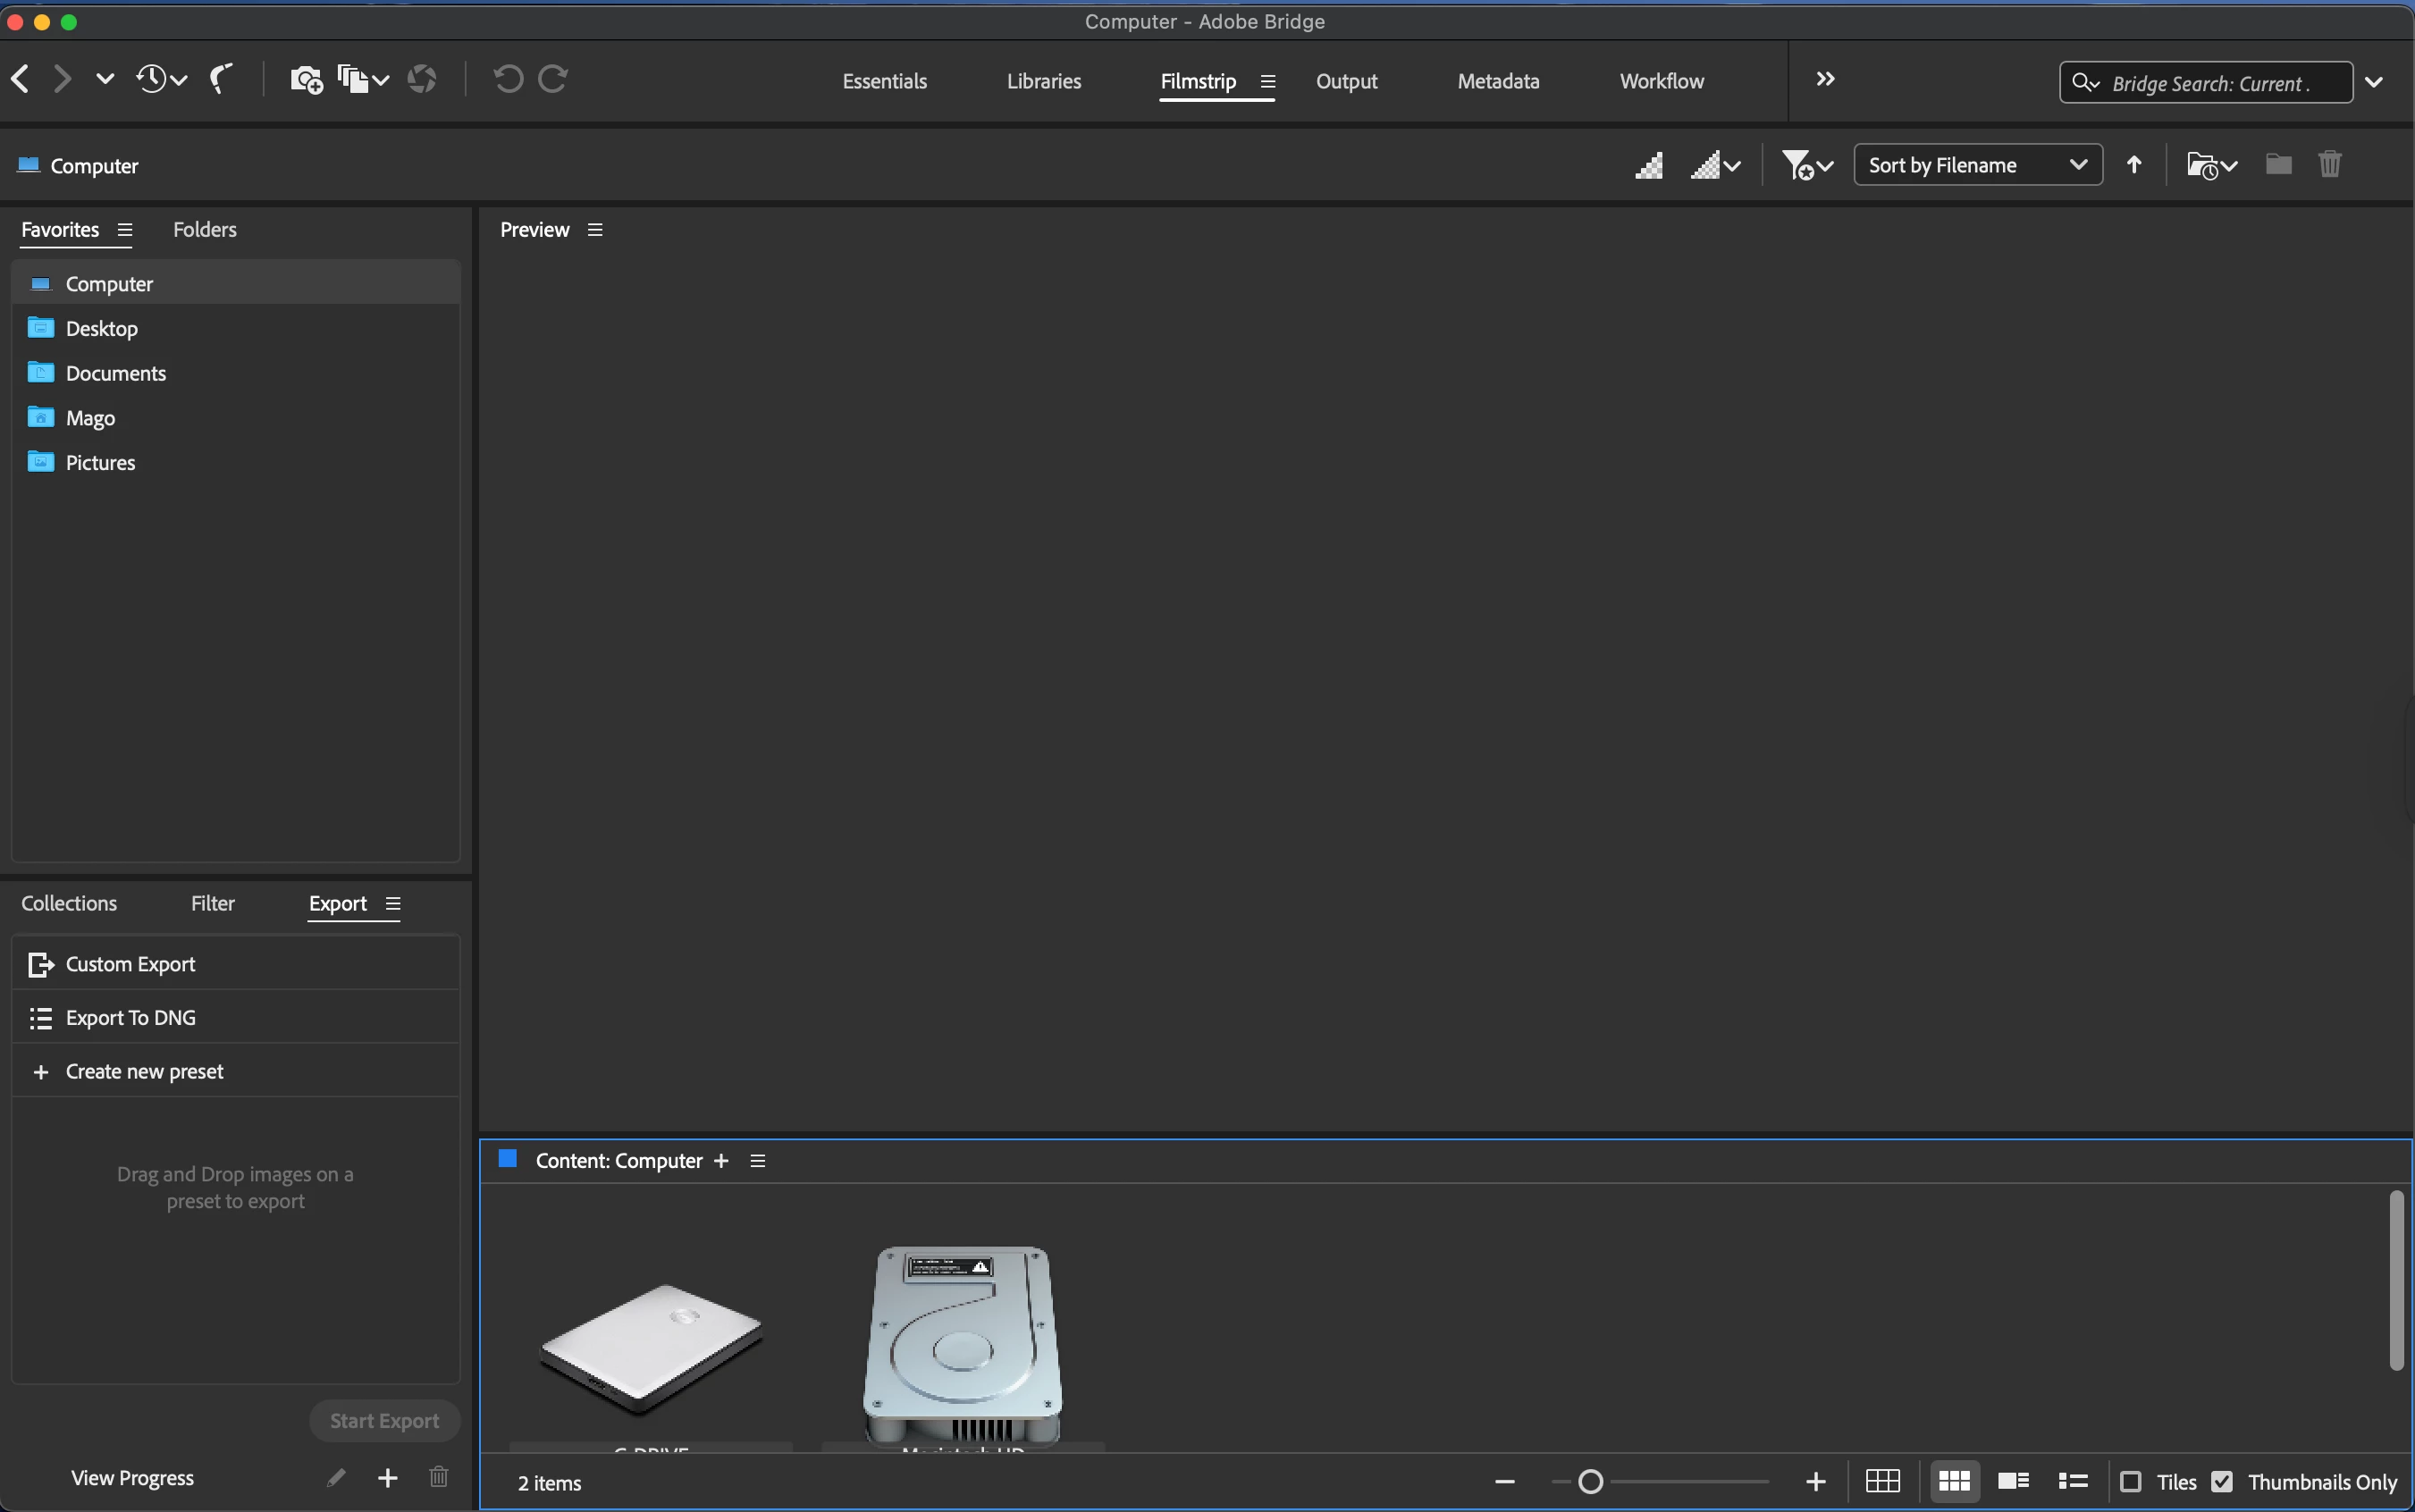Click Create new preset
This screenshot has width=2415, height=1512.
[144, 1071]
